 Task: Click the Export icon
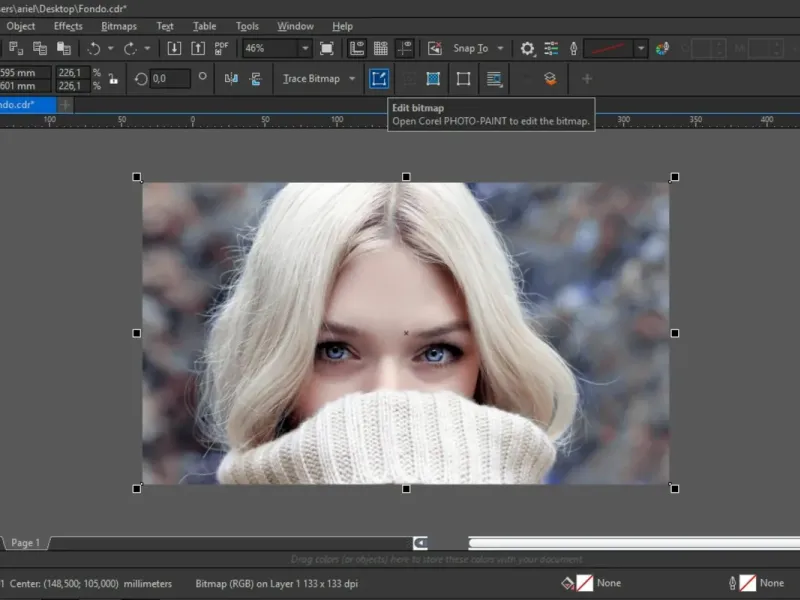coord(197,48)
